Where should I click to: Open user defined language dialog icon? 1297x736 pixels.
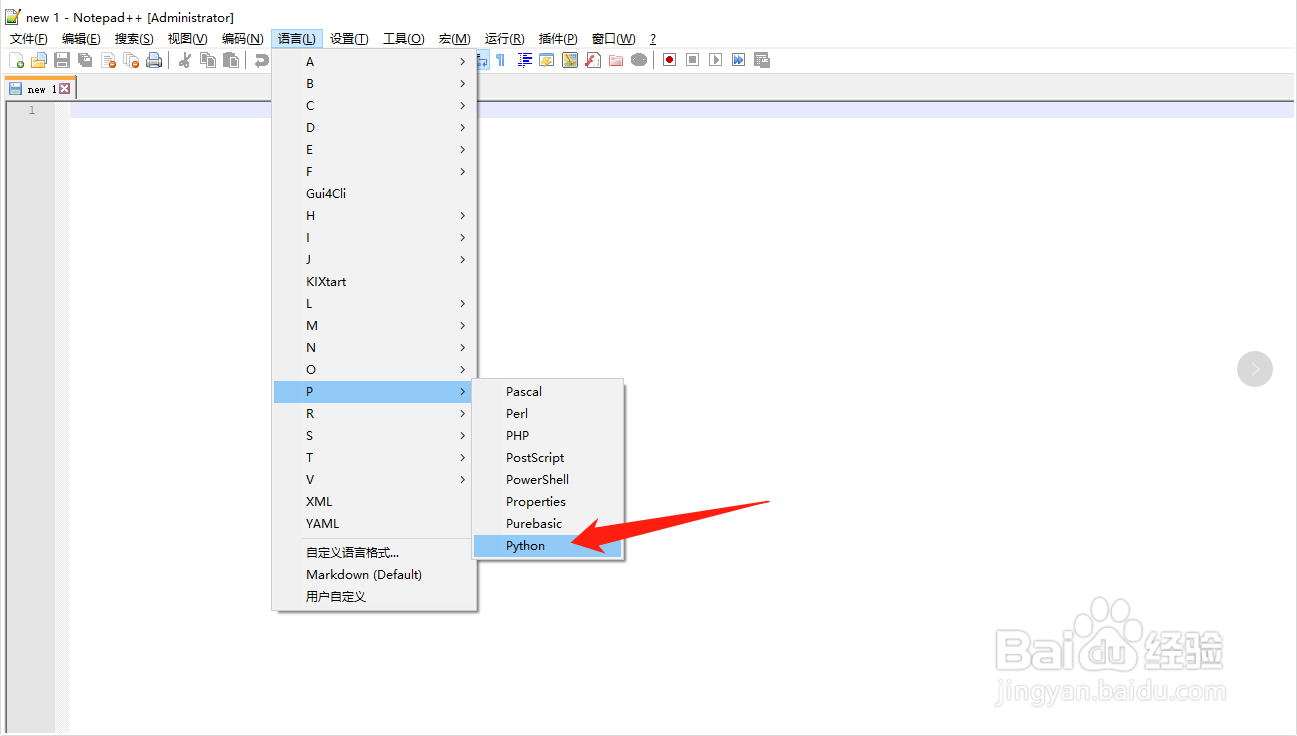click(547, 60)
